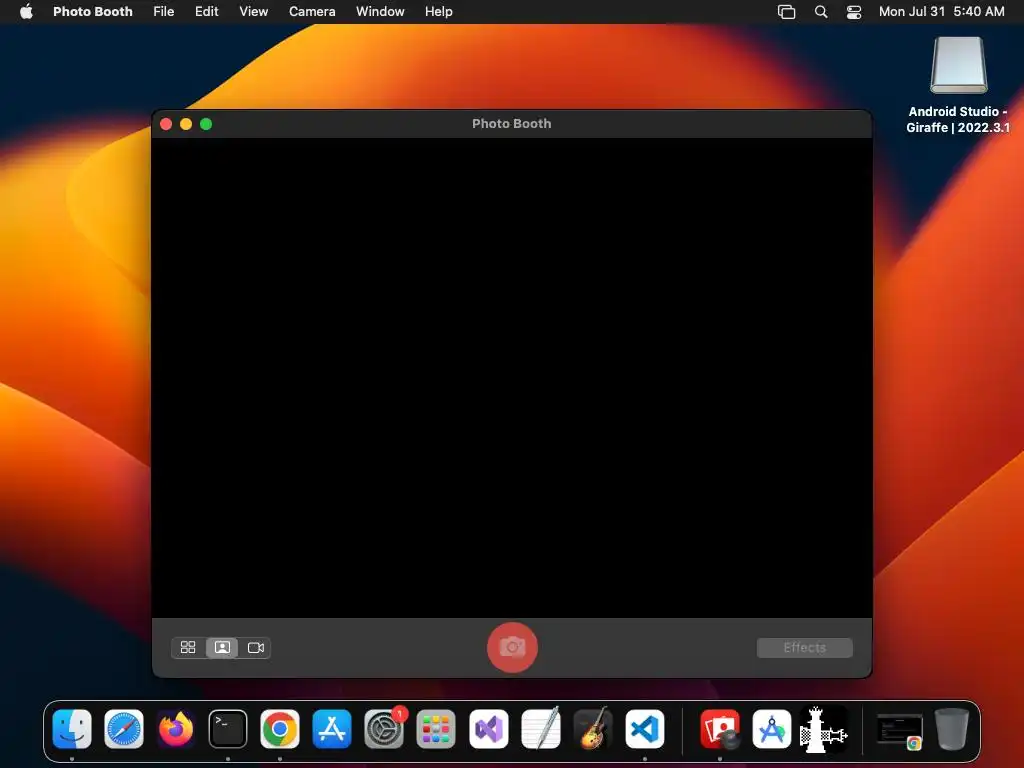Open the Apple menu

coord(26,12)
